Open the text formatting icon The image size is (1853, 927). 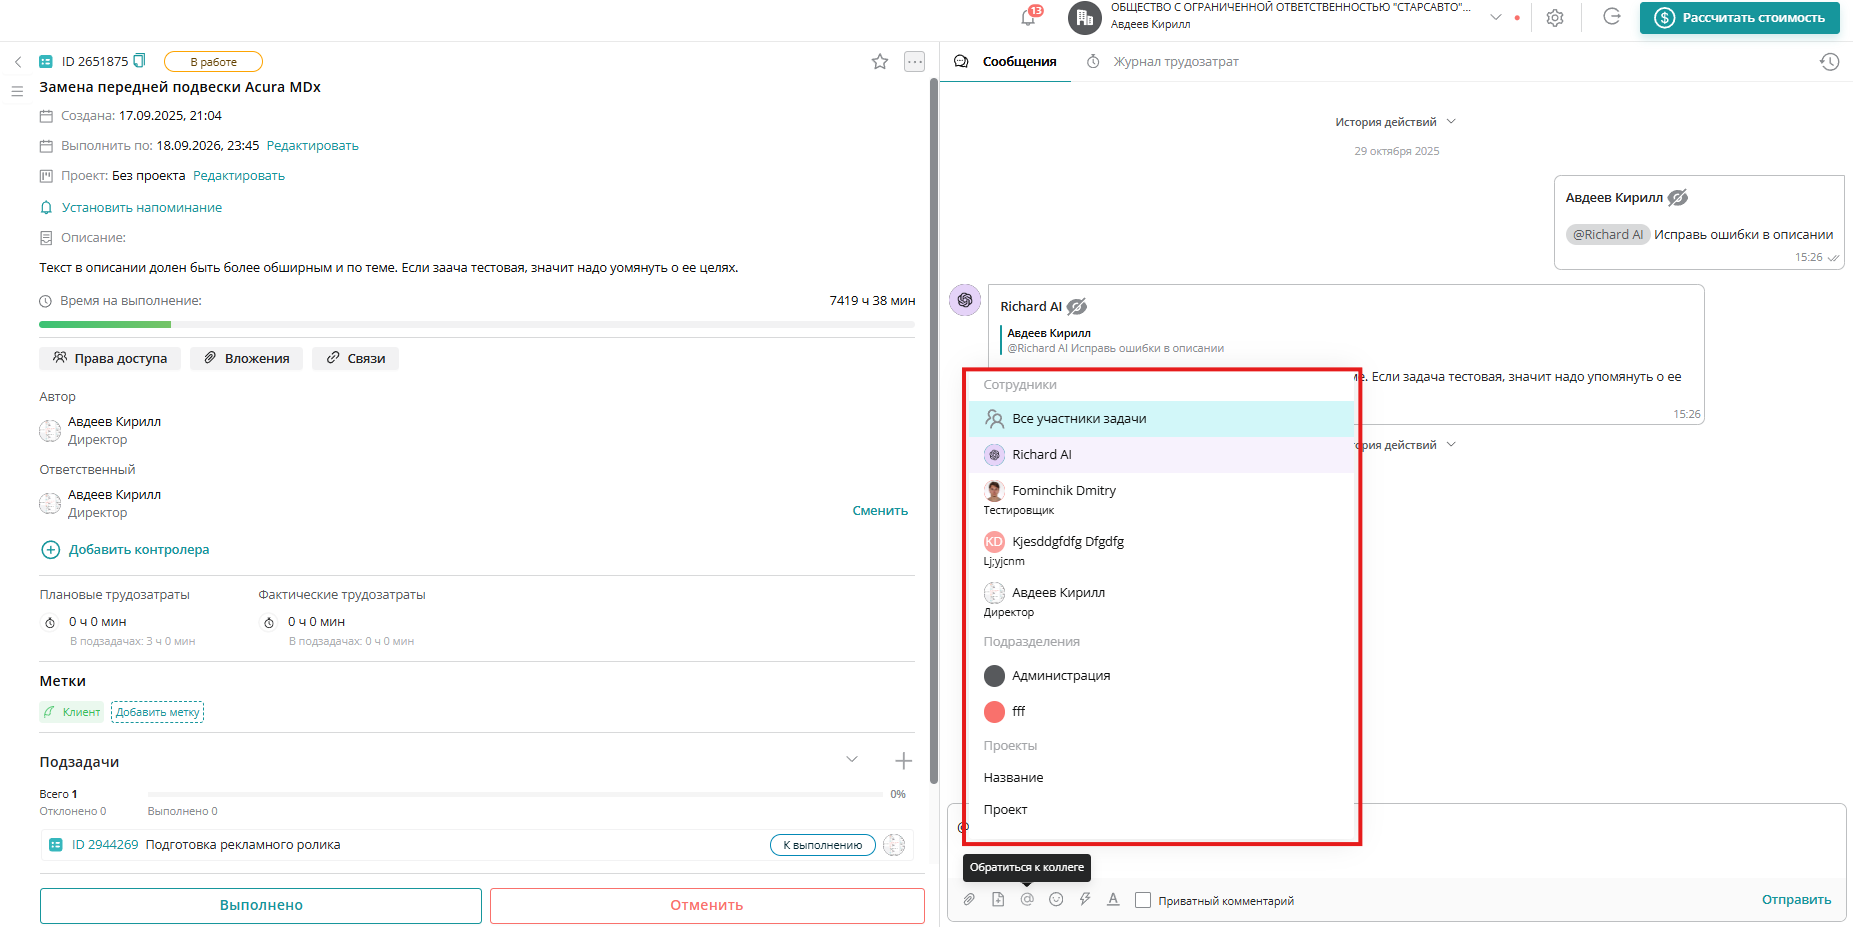pyautogui.click(x=1113, y=900)
